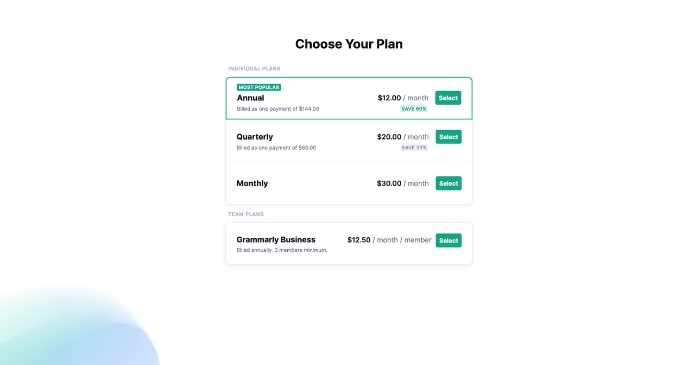The height and width of the screenshot is (365, 700).
Task: Click the Quarterly plan title
Action: click(254, 137)
